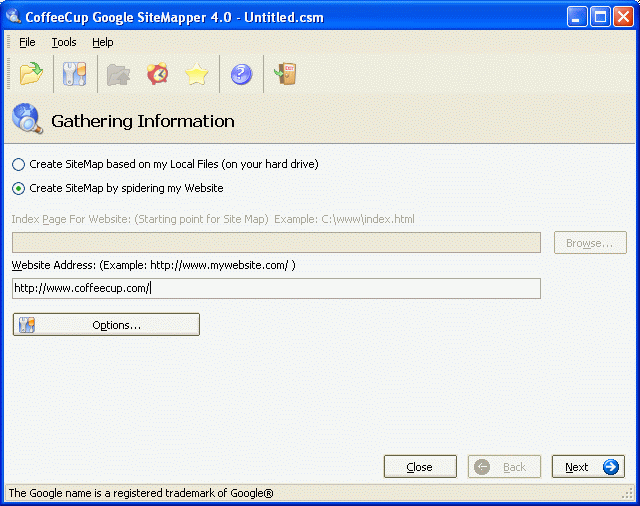640x506 pixels.
Task: Click the red alarm clock toolbar icon
Action: coord(158,74)
